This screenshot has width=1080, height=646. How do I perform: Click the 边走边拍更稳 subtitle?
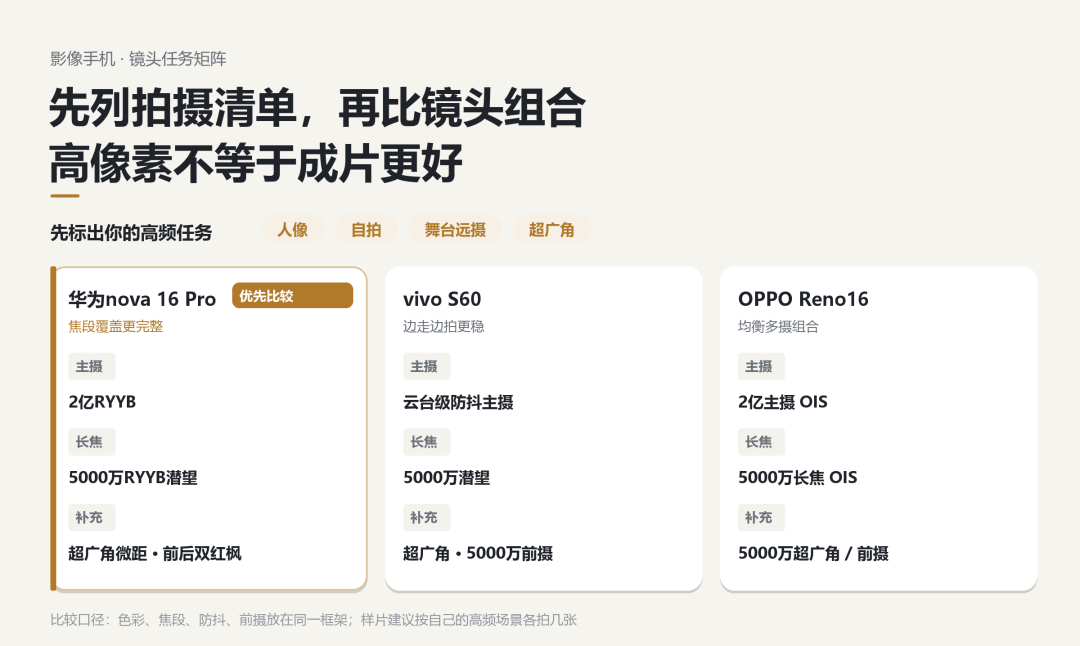444,326
